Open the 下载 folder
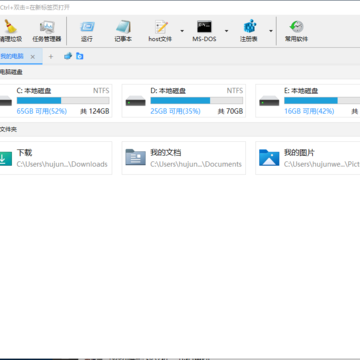This screenshot has width=360, height=360. (55, 158)
